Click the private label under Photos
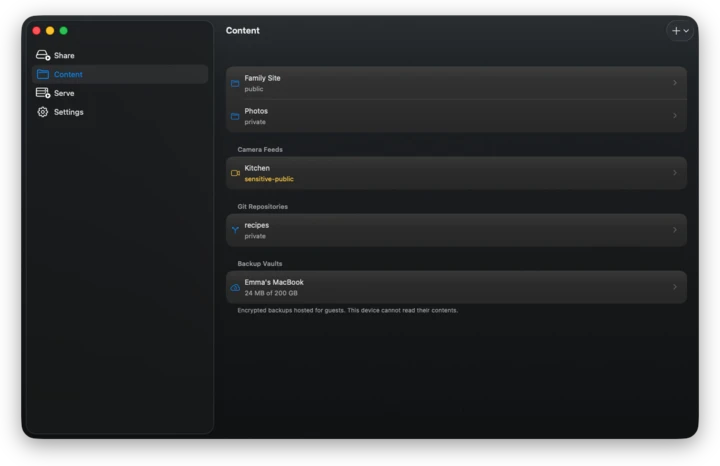The image size is (720, 466). coord(255,122)
